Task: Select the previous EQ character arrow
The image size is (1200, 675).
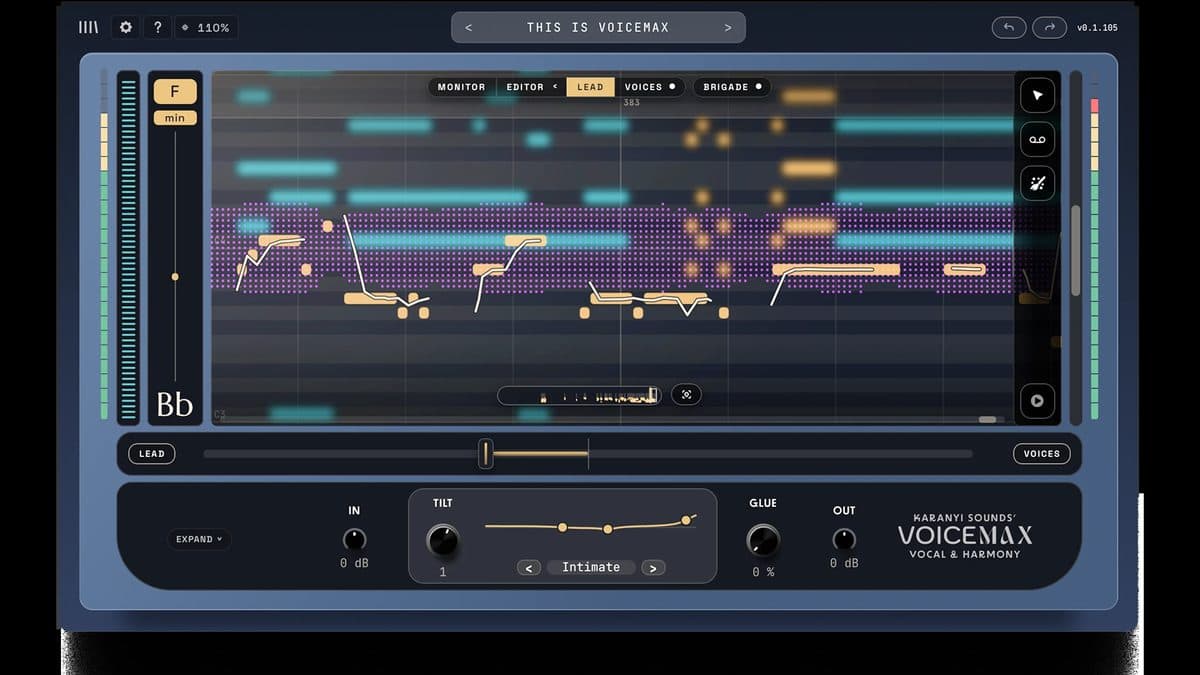Action: (529, 568)
